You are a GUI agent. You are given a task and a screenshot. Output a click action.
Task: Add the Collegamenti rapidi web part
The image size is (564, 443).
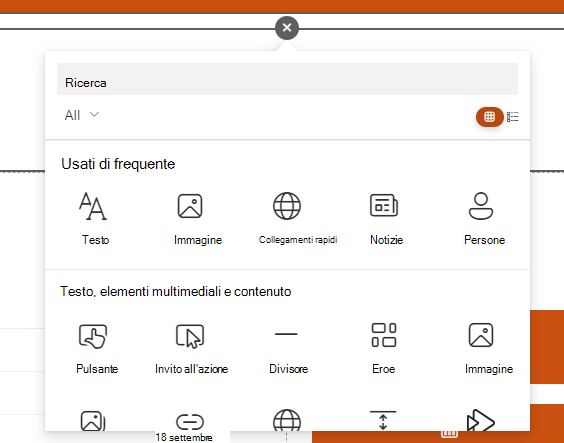tap(298, 219)
